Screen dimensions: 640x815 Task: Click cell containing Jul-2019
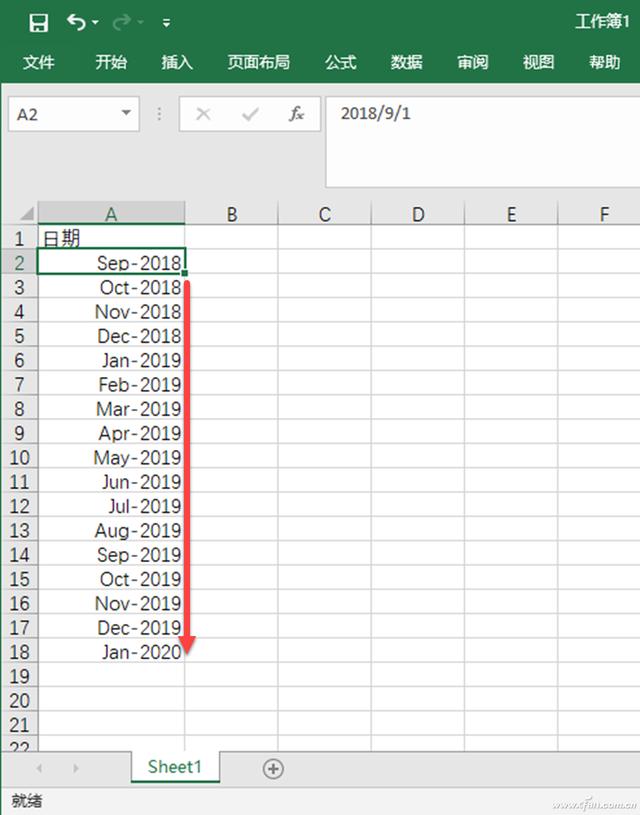point(111,506)
